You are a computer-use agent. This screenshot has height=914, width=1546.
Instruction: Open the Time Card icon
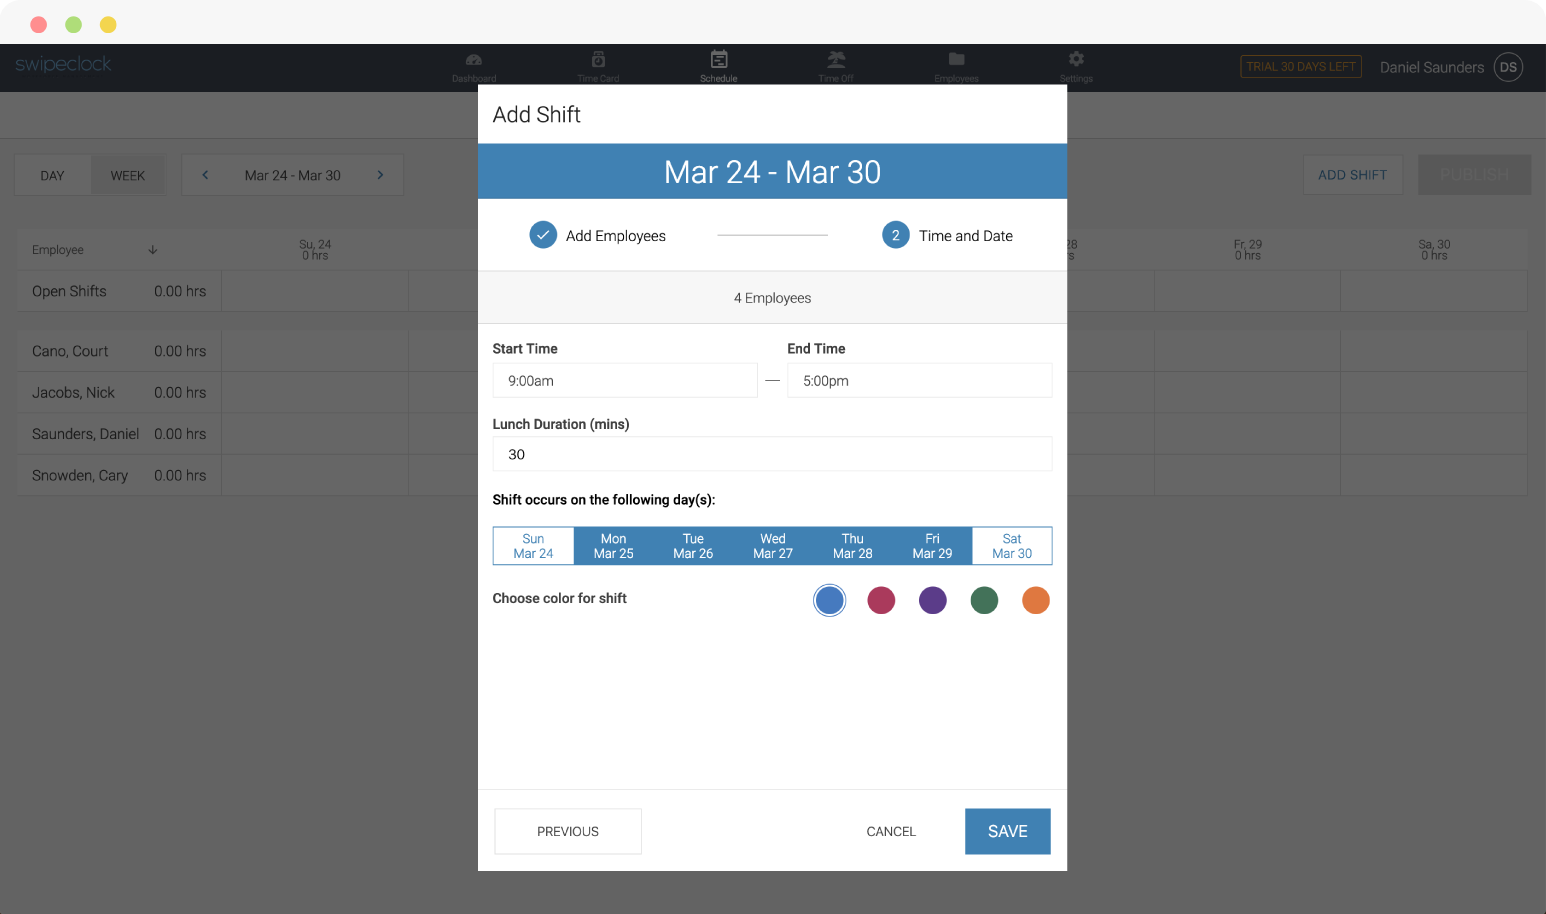[x=598, y=59]
